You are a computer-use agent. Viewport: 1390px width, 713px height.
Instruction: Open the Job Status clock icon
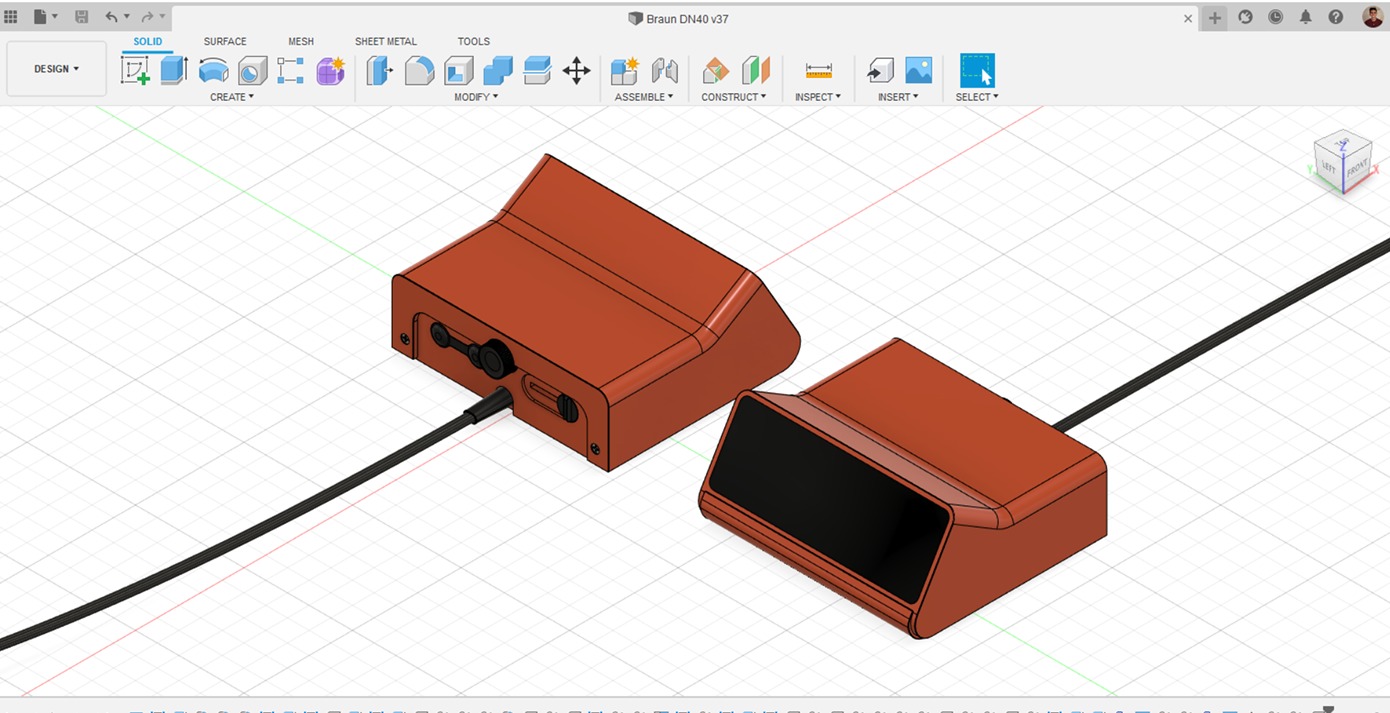tap(1276, 17)
